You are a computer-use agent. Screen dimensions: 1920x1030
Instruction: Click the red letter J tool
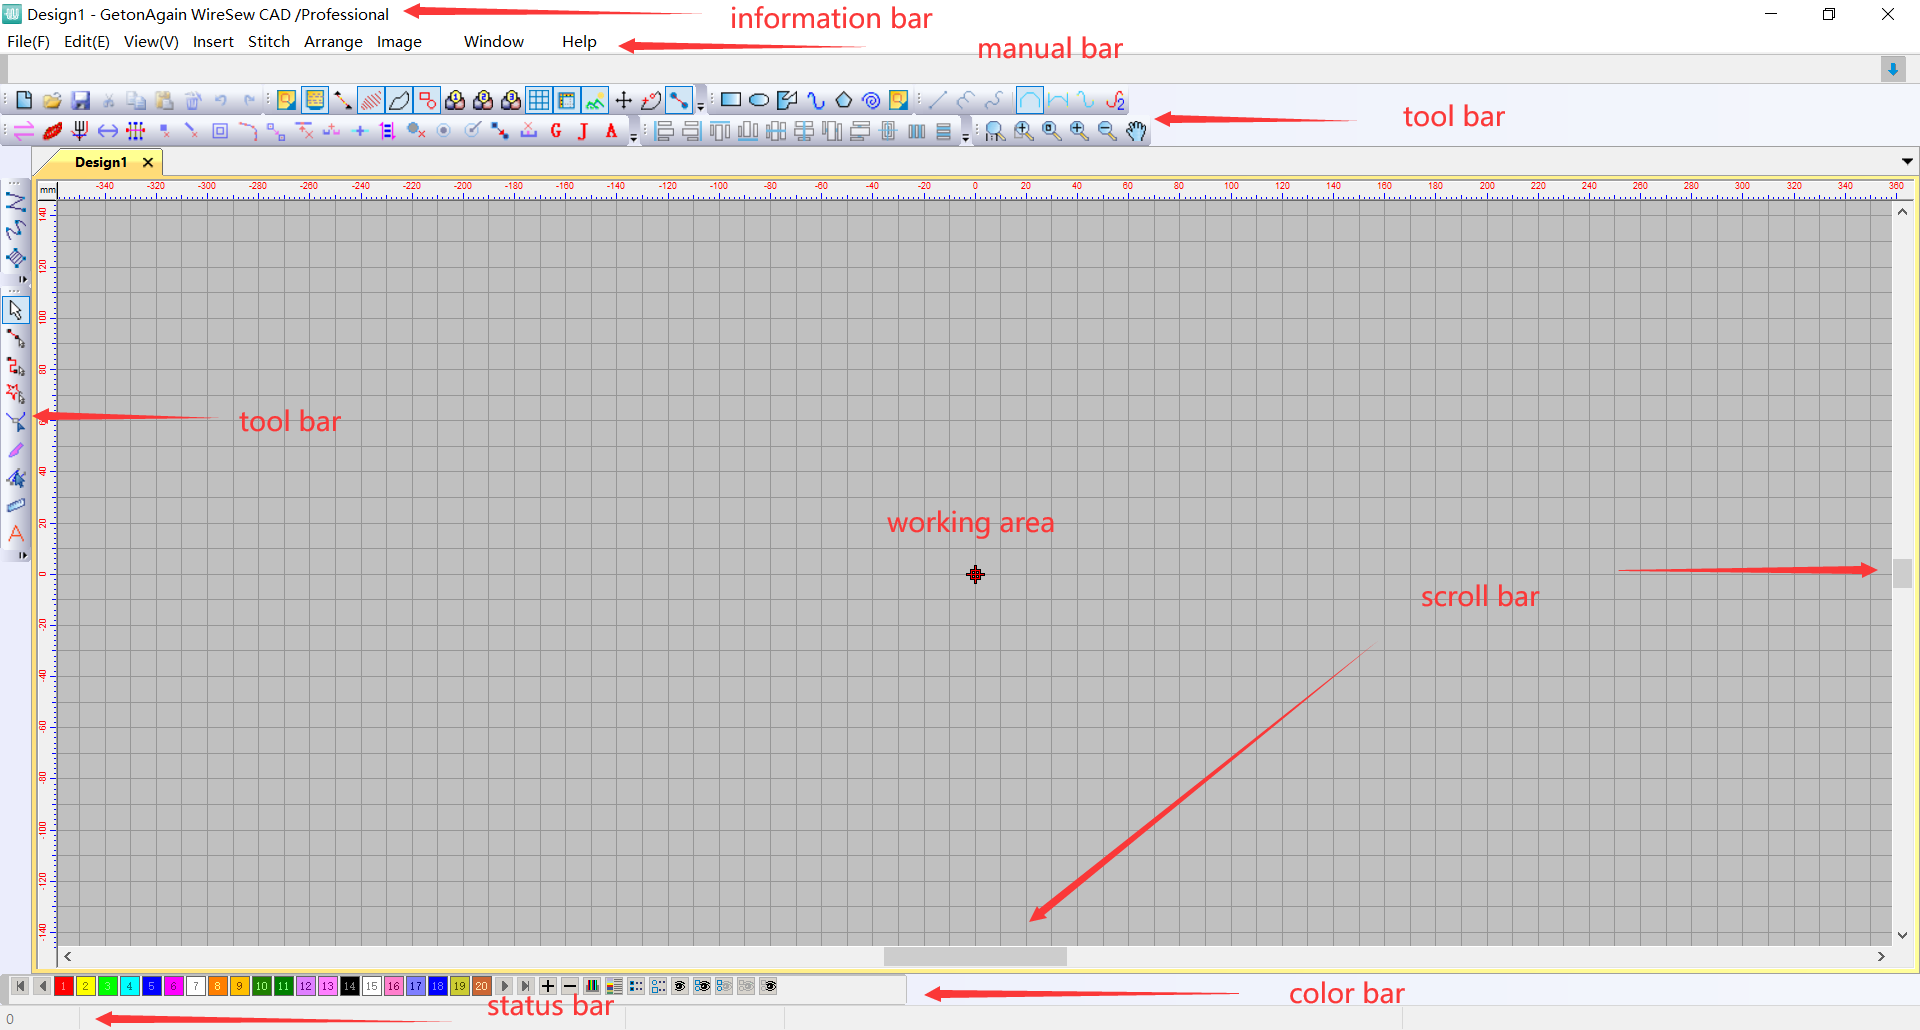583,131
